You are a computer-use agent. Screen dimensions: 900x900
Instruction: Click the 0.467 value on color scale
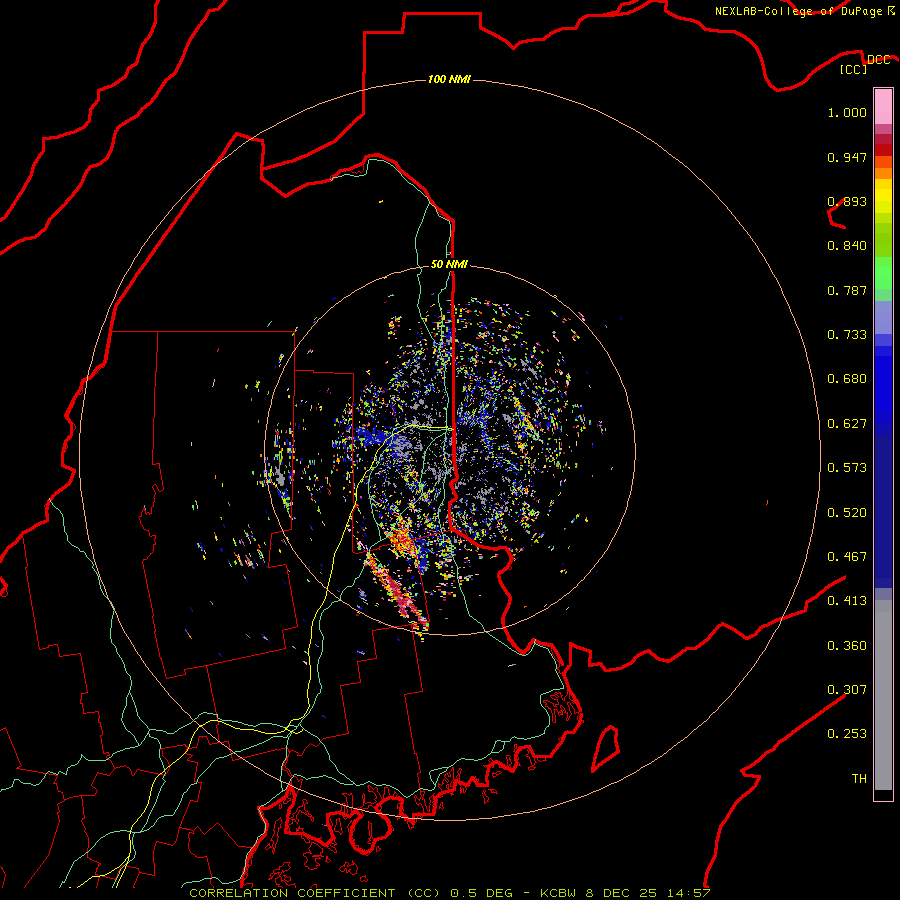(x=847, y=557)
